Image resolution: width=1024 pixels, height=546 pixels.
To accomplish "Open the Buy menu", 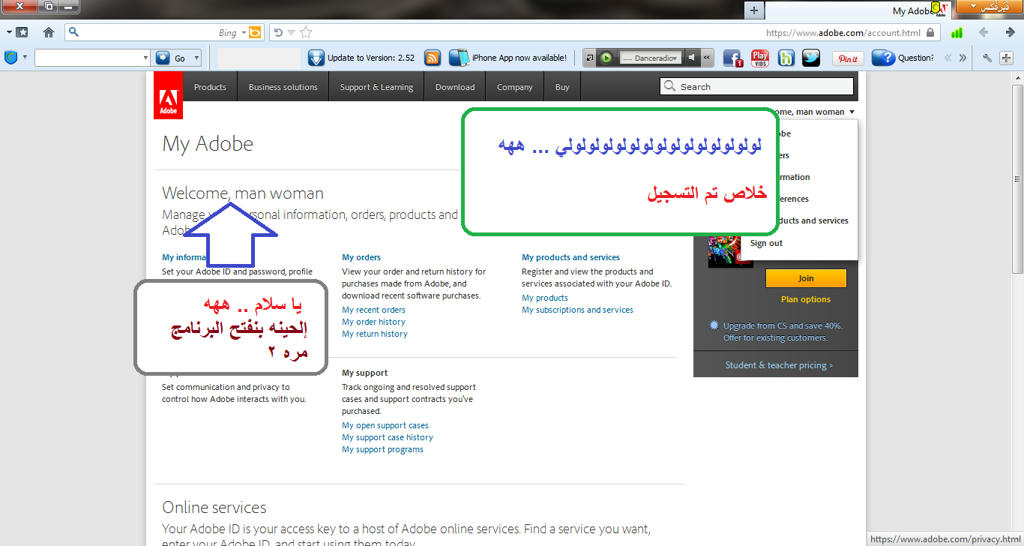I will click(562, 87).
